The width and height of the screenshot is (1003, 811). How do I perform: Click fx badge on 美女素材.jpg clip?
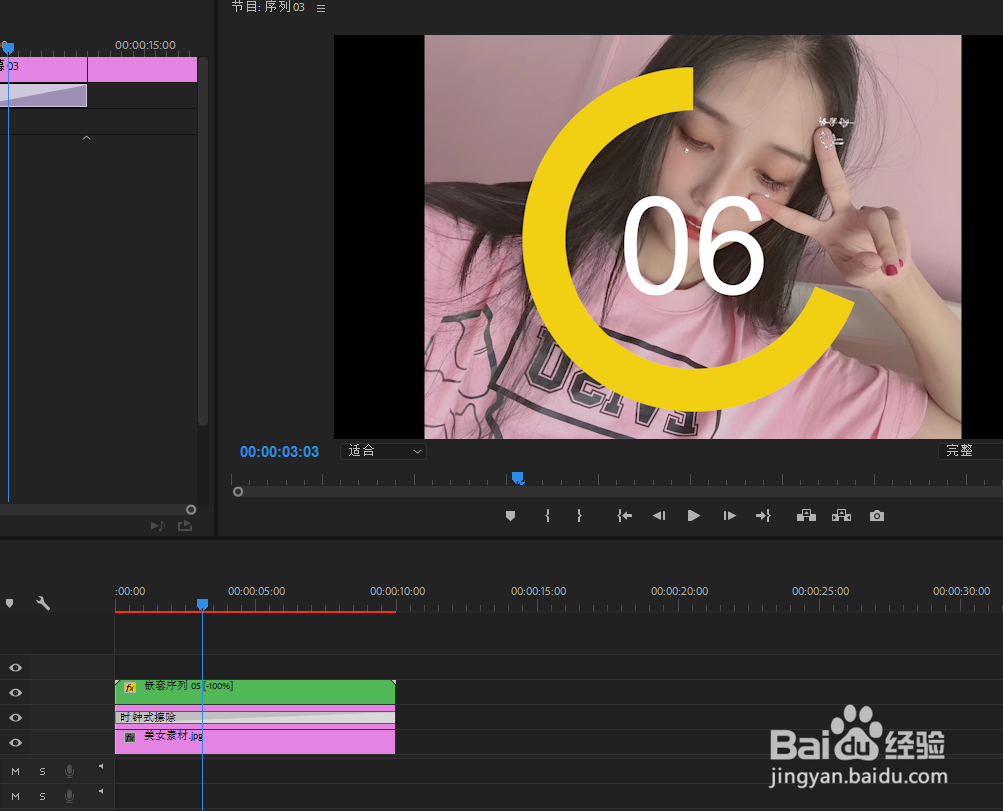coord(130,737)
